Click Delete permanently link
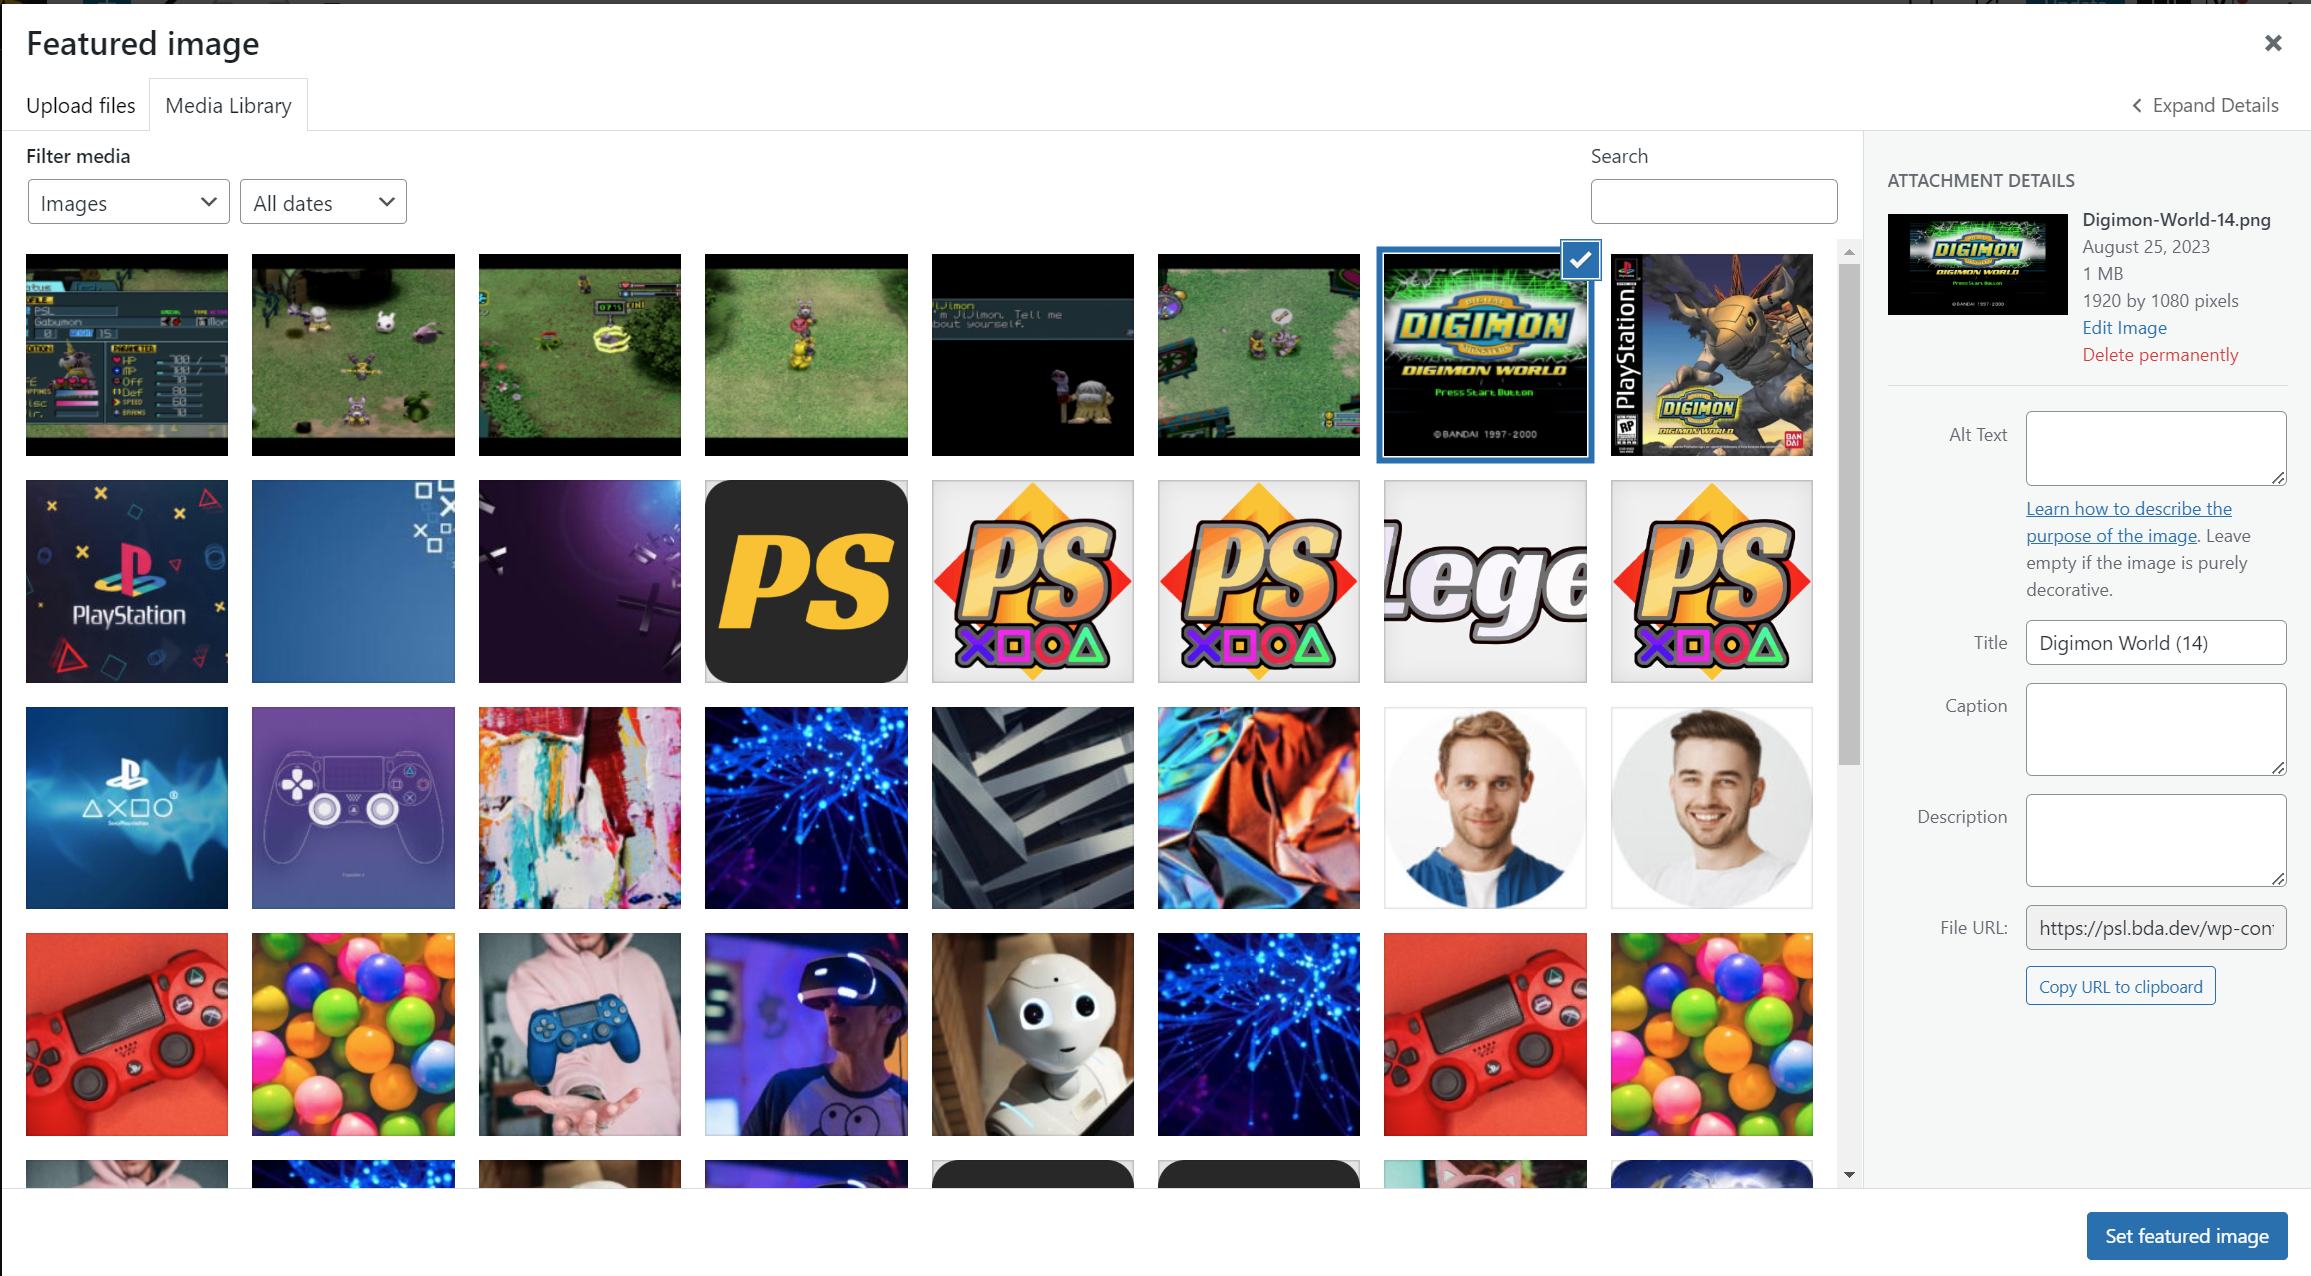Viewport: 2311px width, 1276px height. pos(2160,354)
